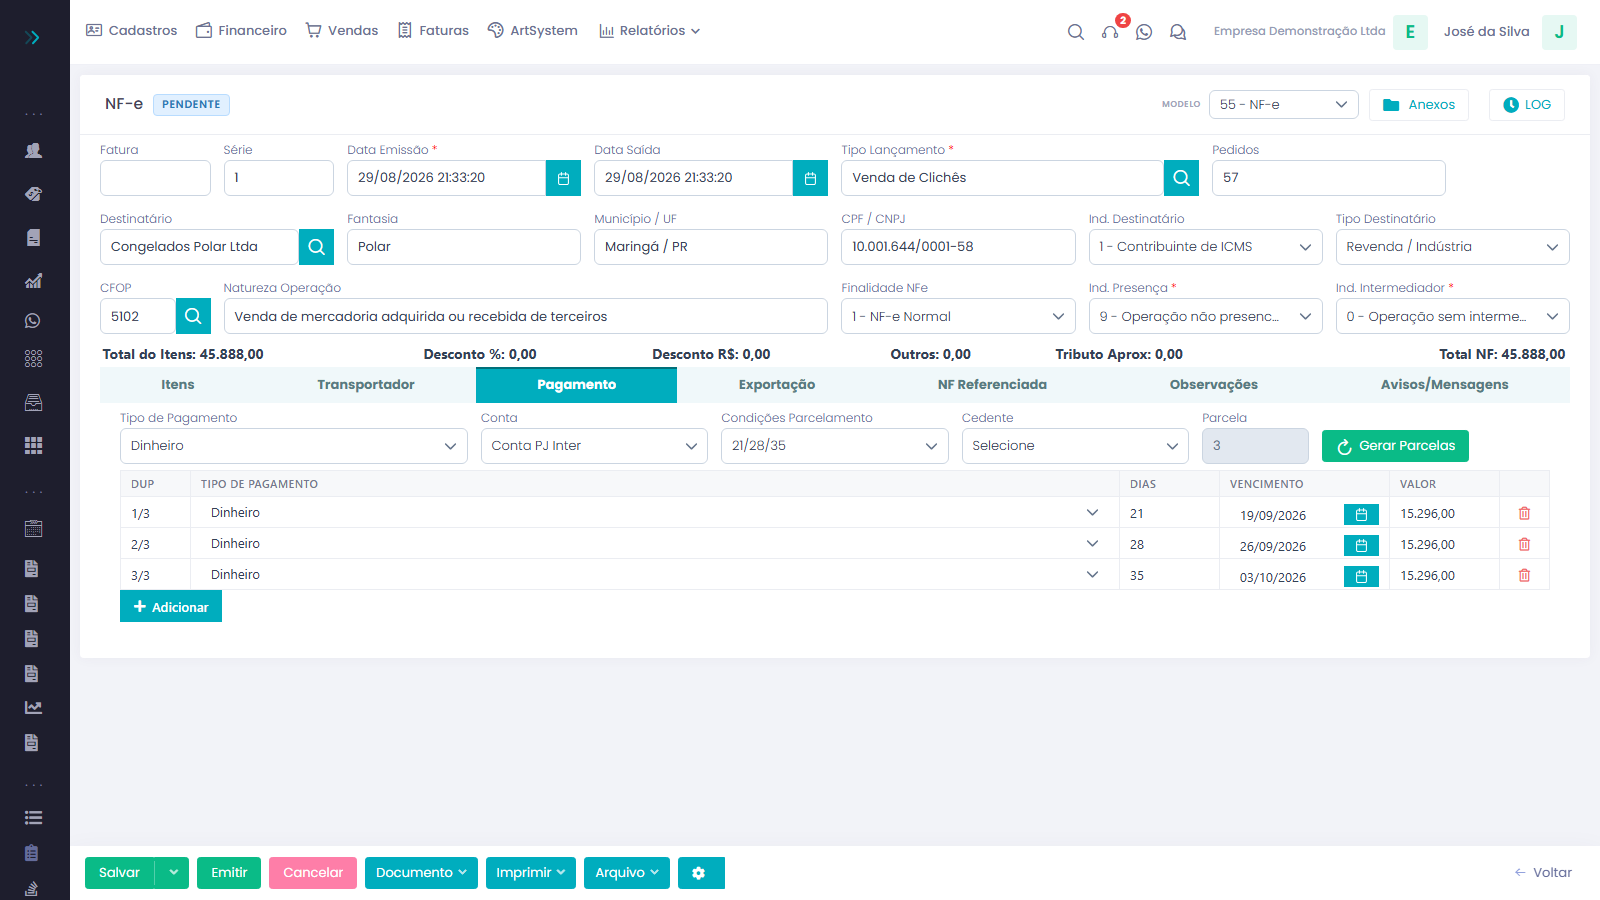The image size is (1600, 900).
Task: Click Emitir button
Action: point(229,873)
